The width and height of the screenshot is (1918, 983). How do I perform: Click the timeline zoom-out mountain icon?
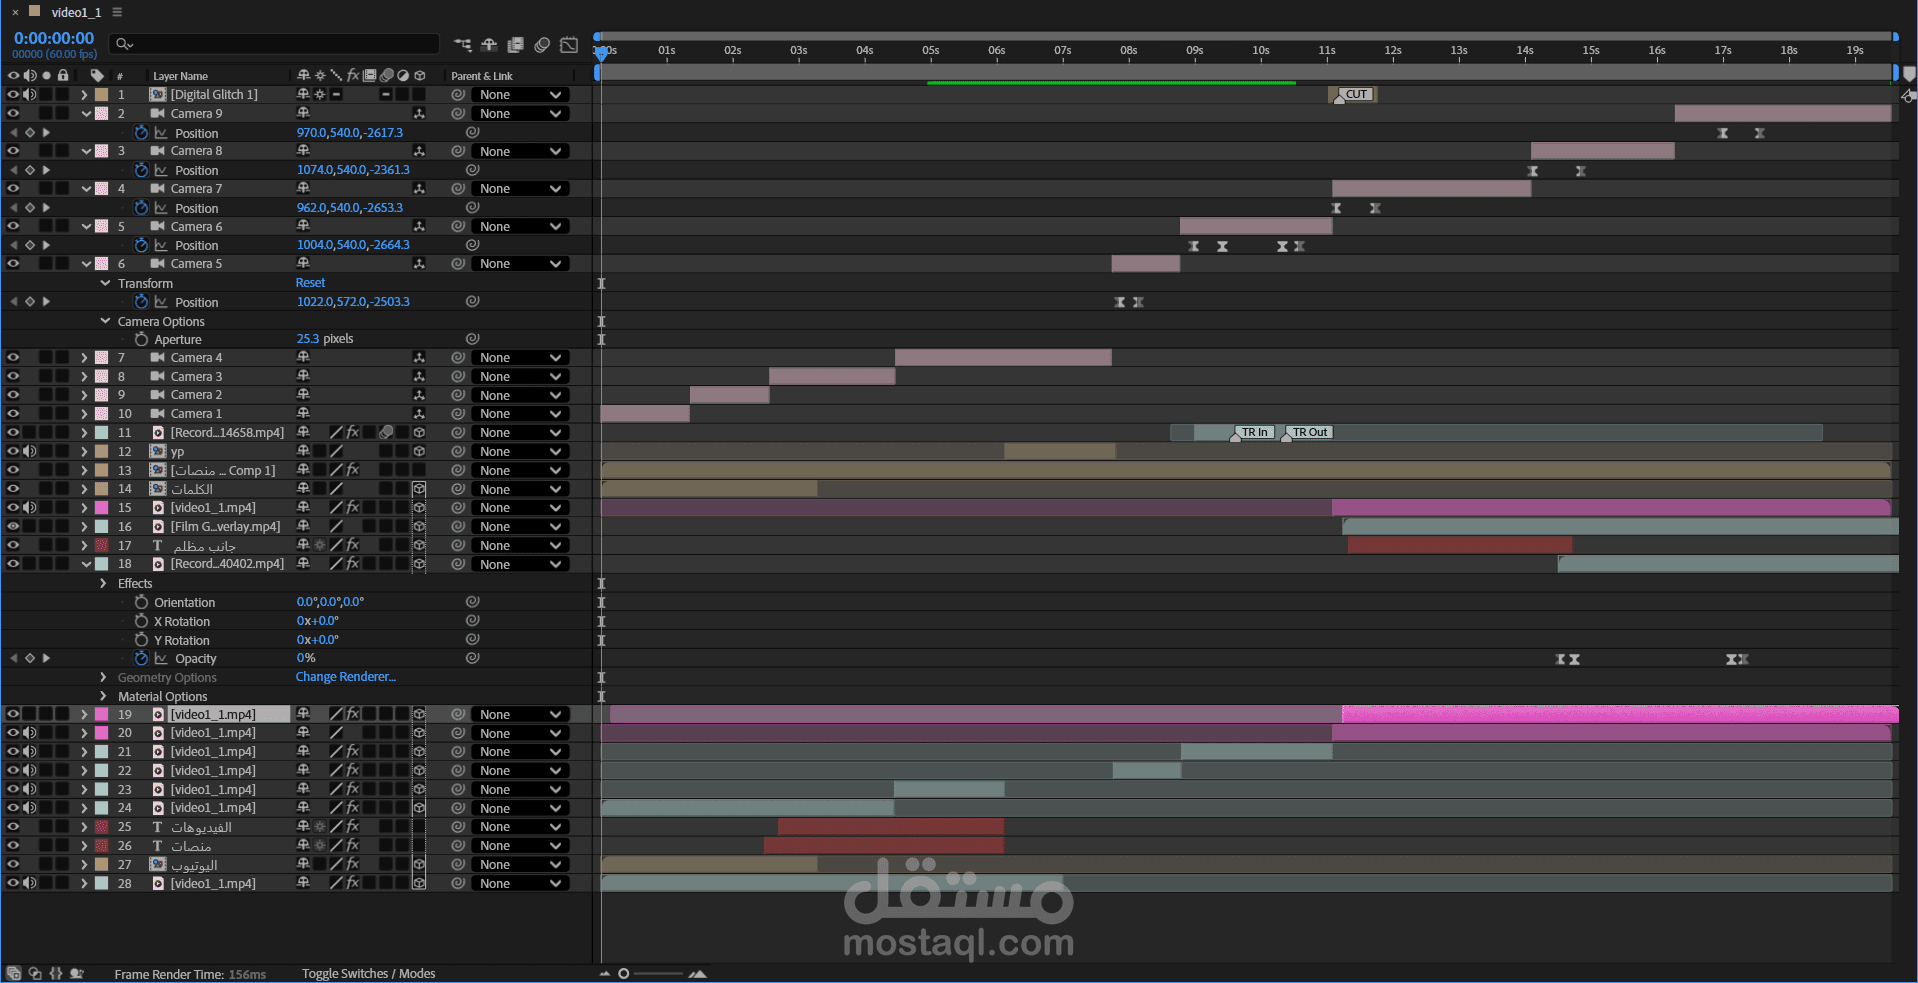pos(605,973)
